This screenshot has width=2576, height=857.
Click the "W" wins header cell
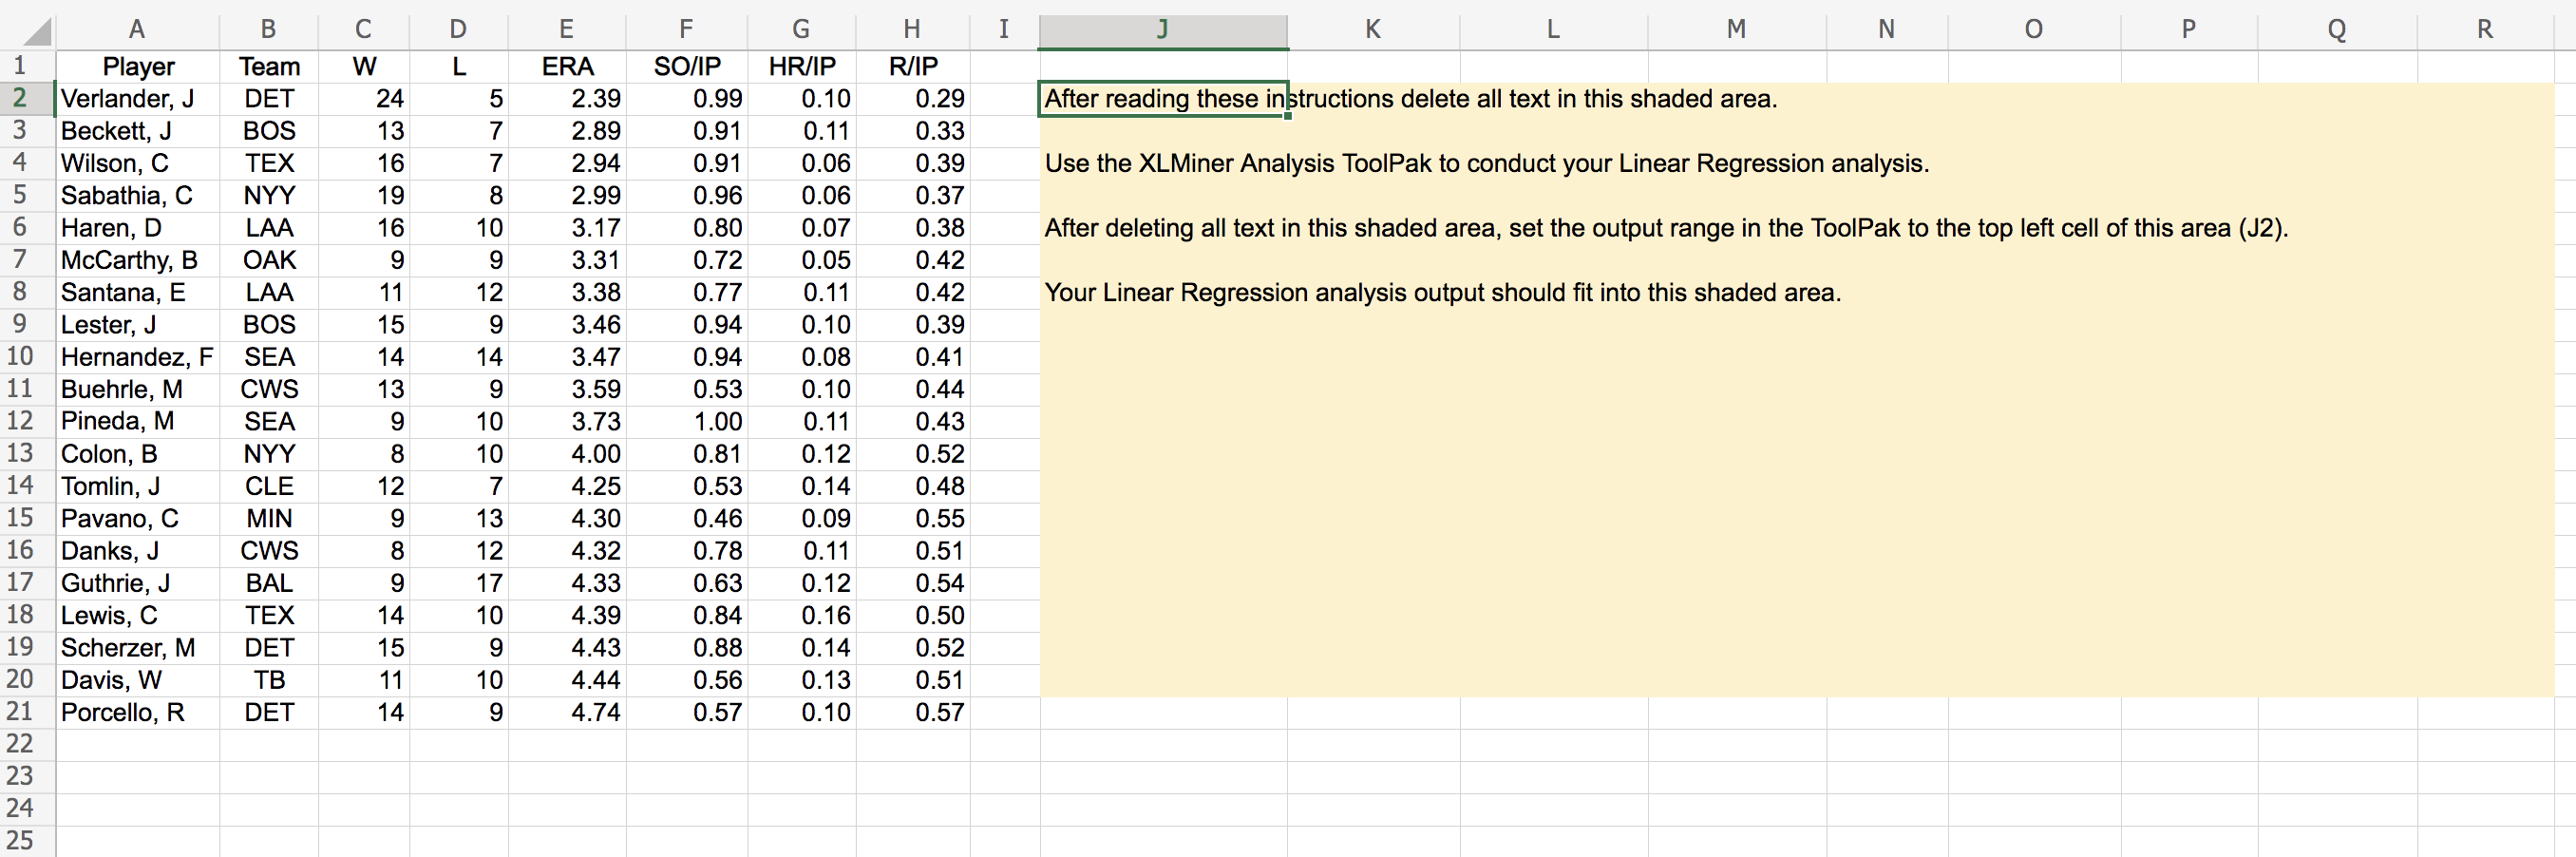(364, 67)
